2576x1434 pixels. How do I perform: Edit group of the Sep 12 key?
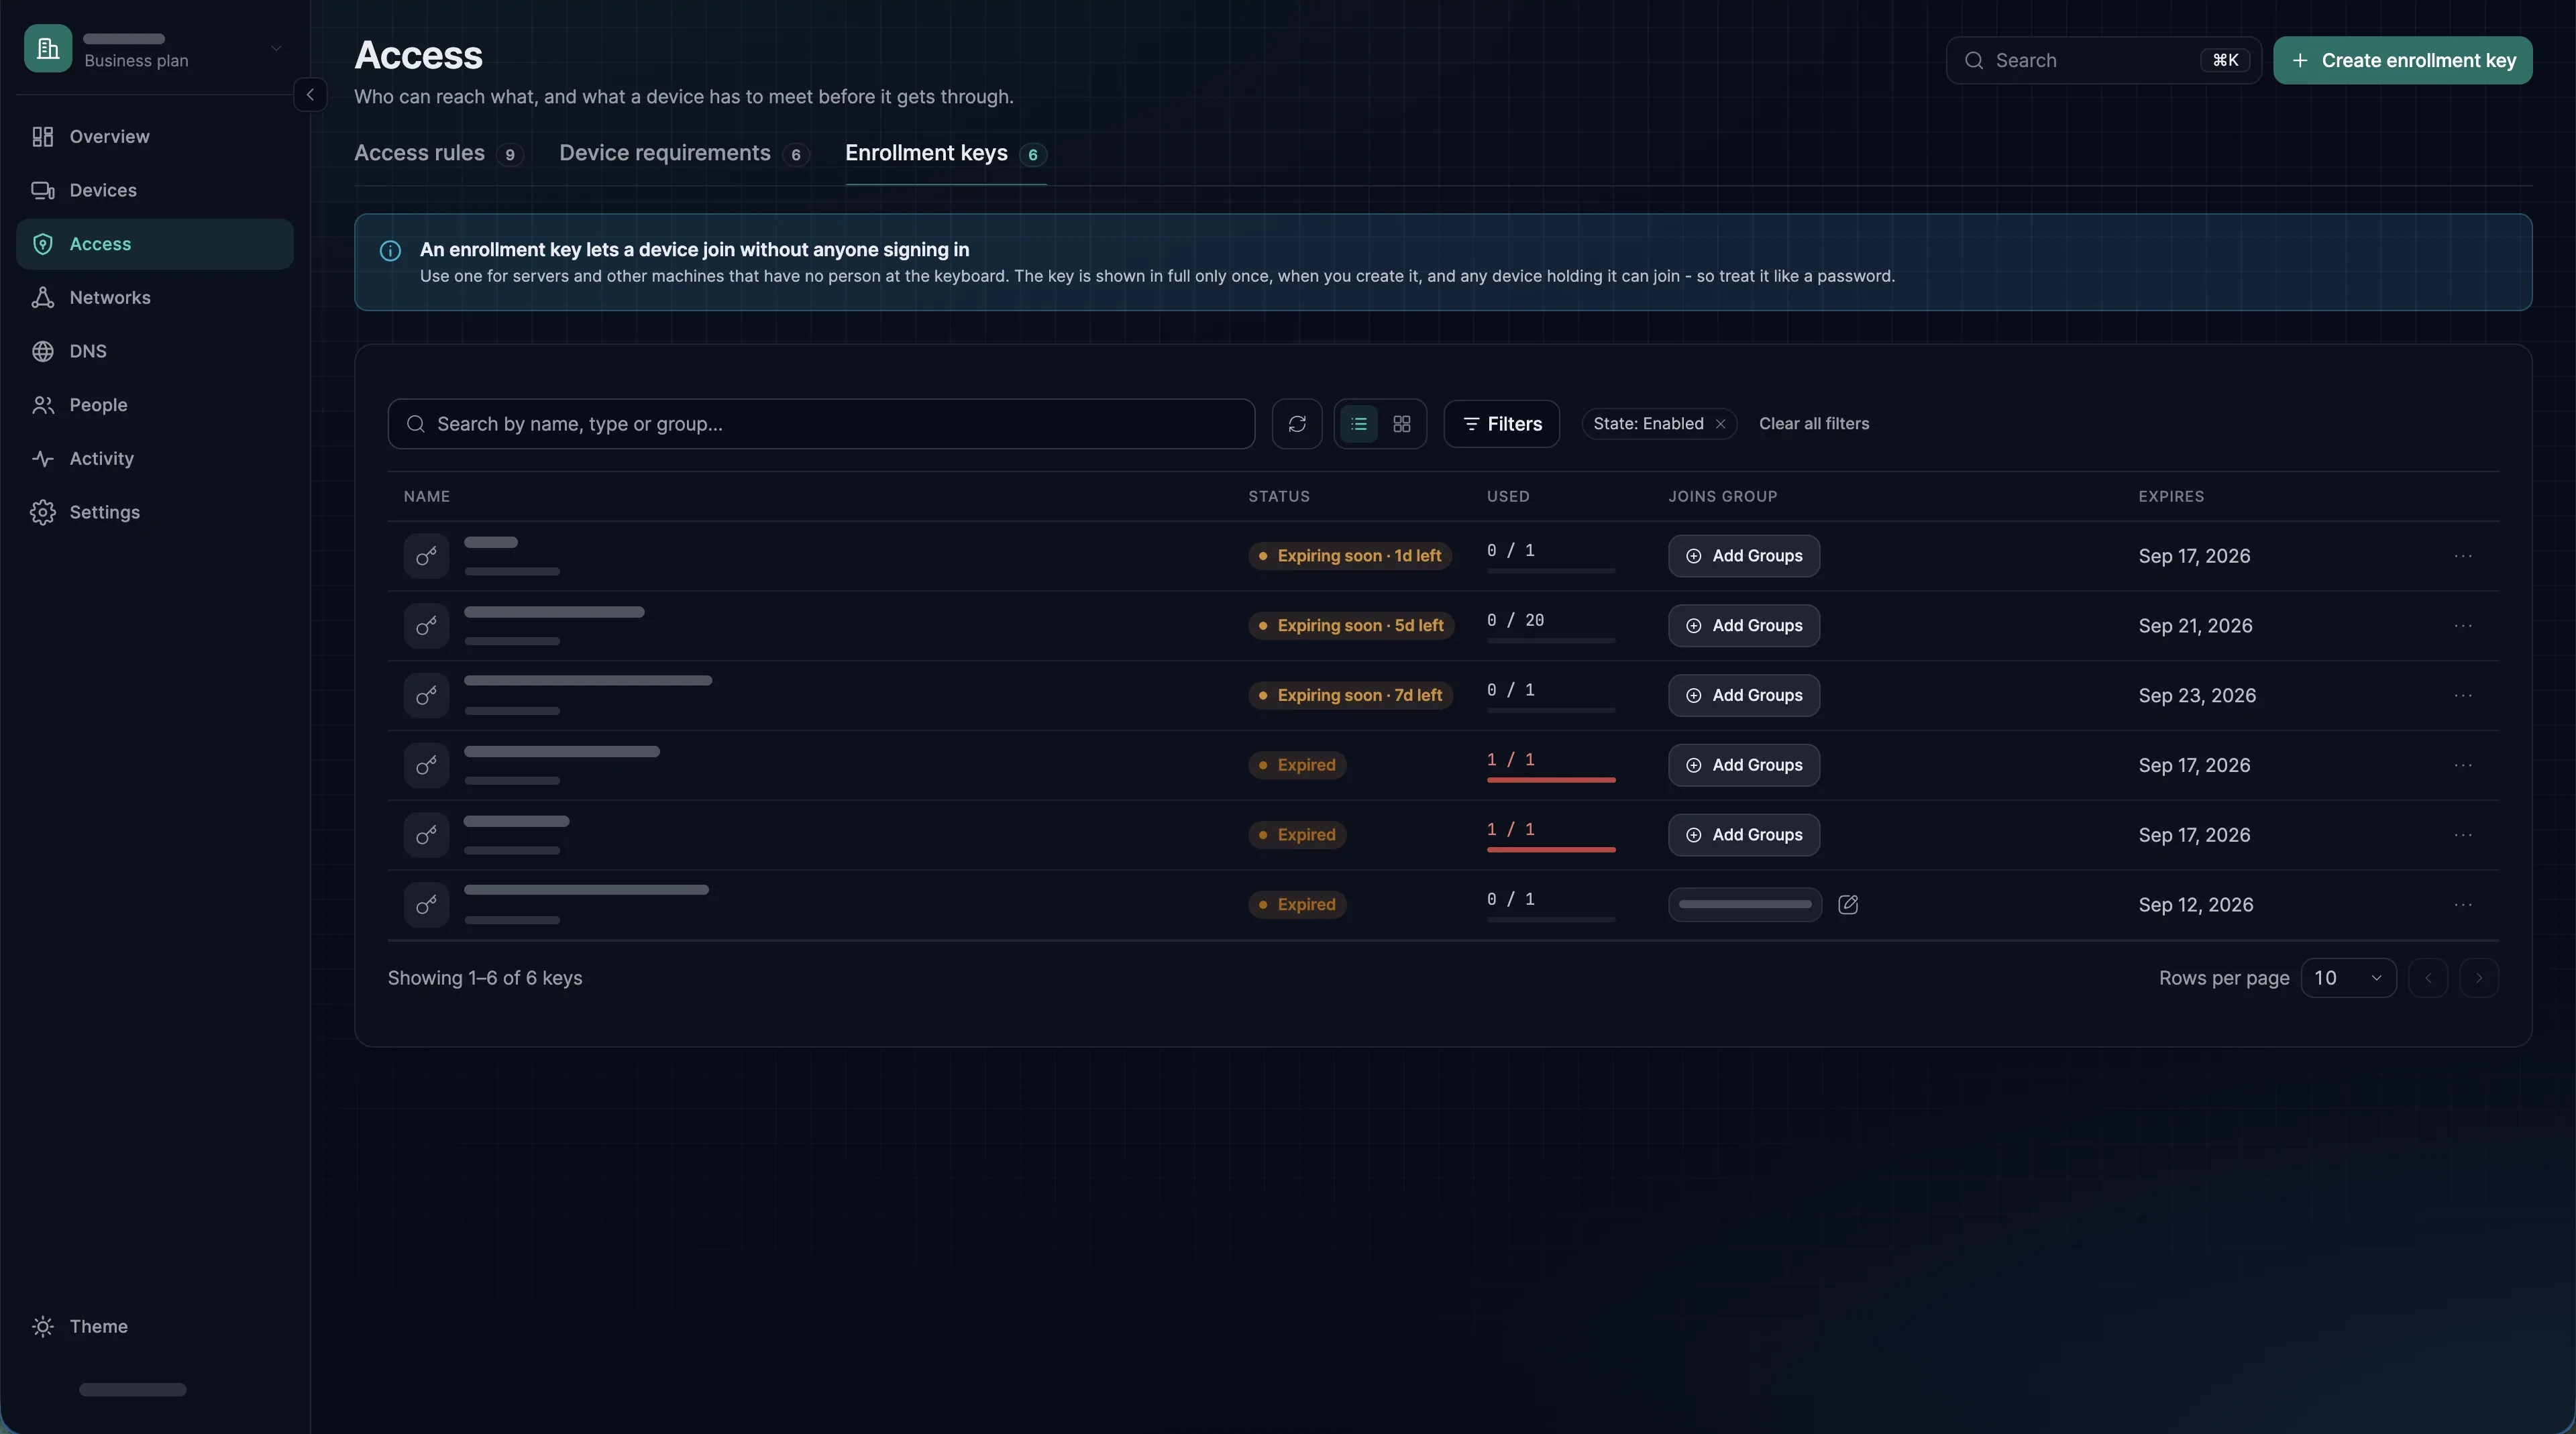tap(1847, 905)
